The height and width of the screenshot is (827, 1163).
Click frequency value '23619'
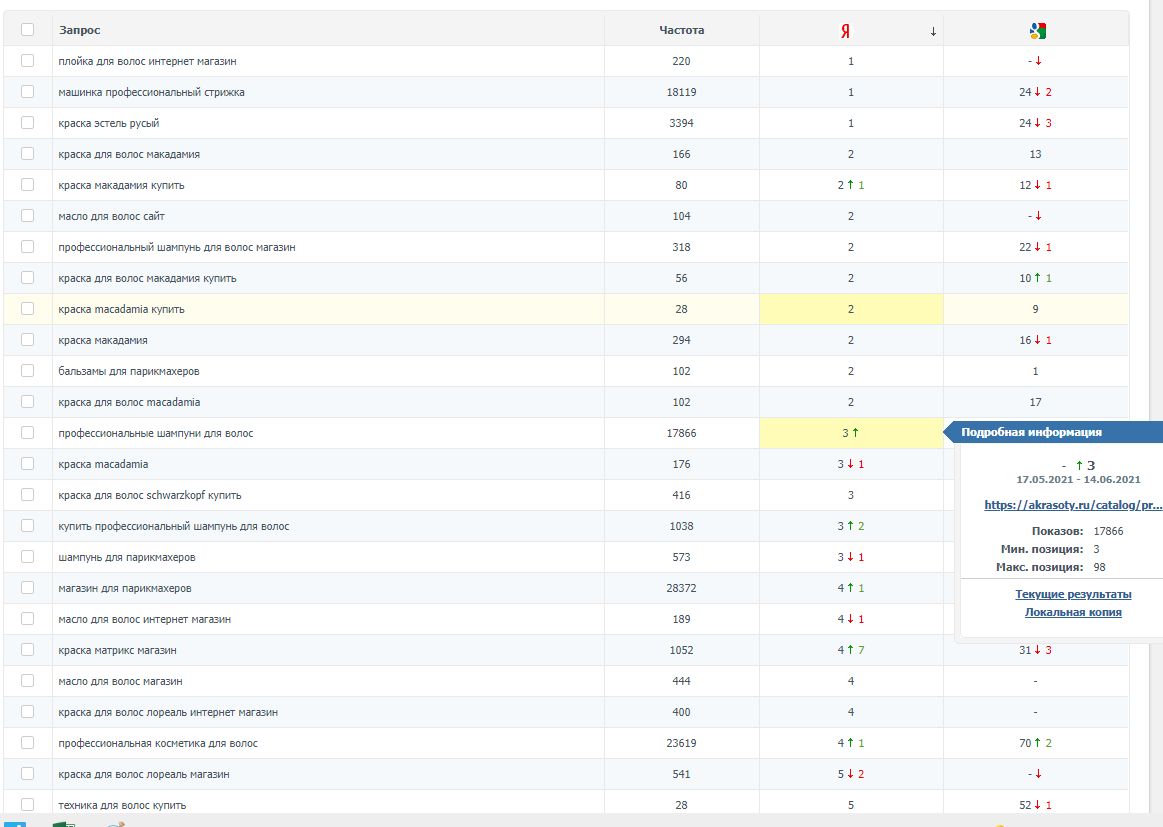coord(682,742)
